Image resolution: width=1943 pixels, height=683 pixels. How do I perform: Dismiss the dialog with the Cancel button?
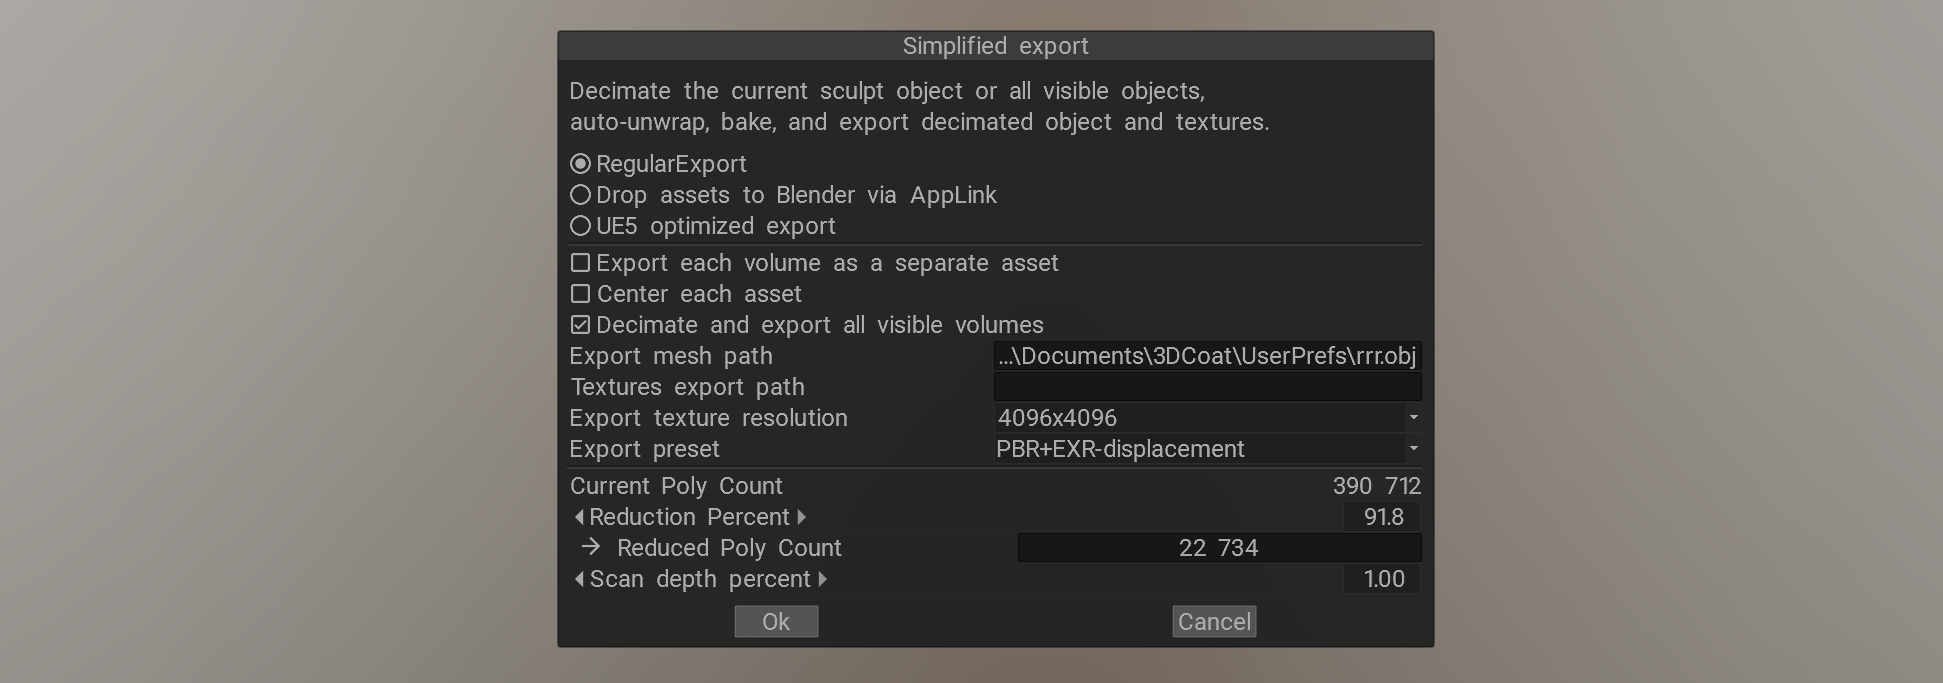pos(1213,621)
